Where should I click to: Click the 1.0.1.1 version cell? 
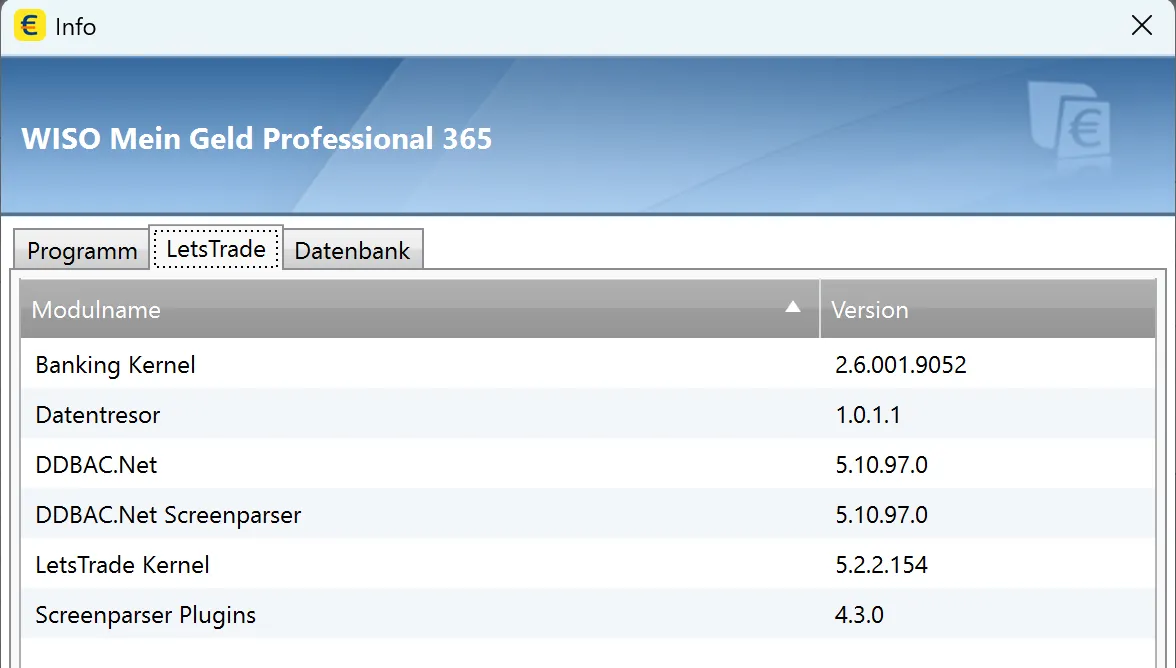coord(868,415)
